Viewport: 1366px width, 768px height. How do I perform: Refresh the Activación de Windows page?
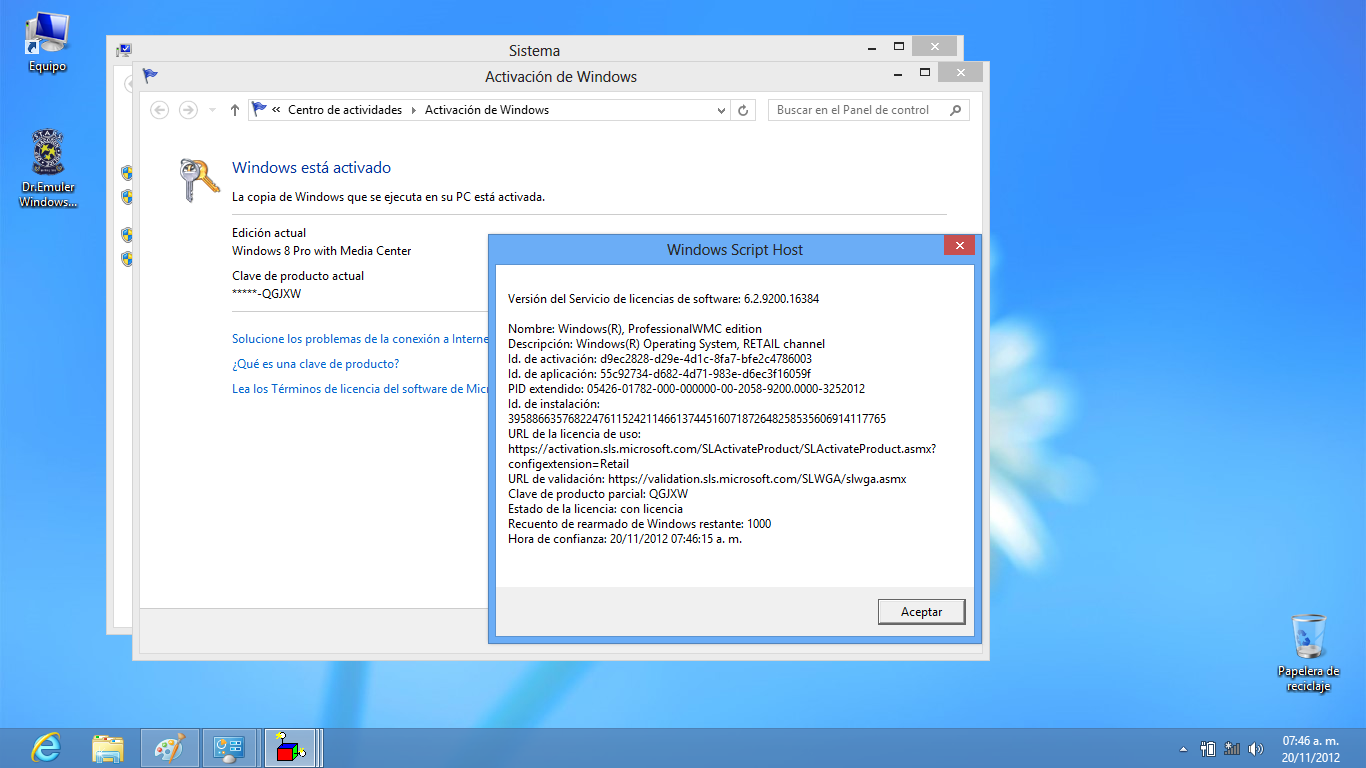click(743, 110)
